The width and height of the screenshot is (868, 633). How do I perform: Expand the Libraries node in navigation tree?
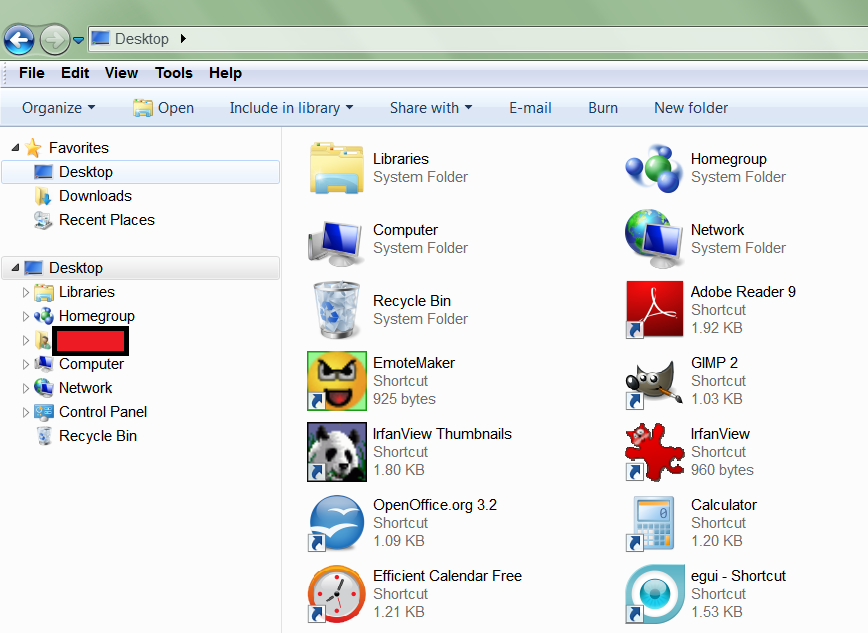[x=26, y=292]
